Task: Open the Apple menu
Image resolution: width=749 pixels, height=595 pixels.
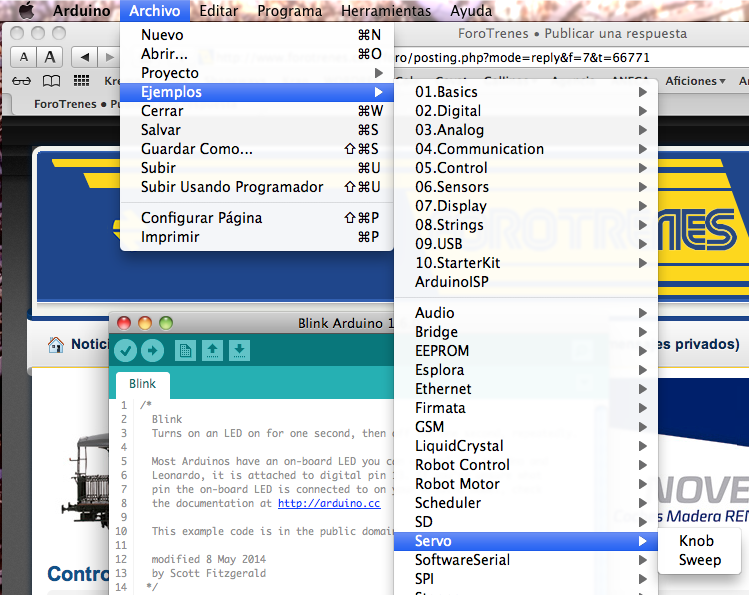Action: (x=27, y=11)
